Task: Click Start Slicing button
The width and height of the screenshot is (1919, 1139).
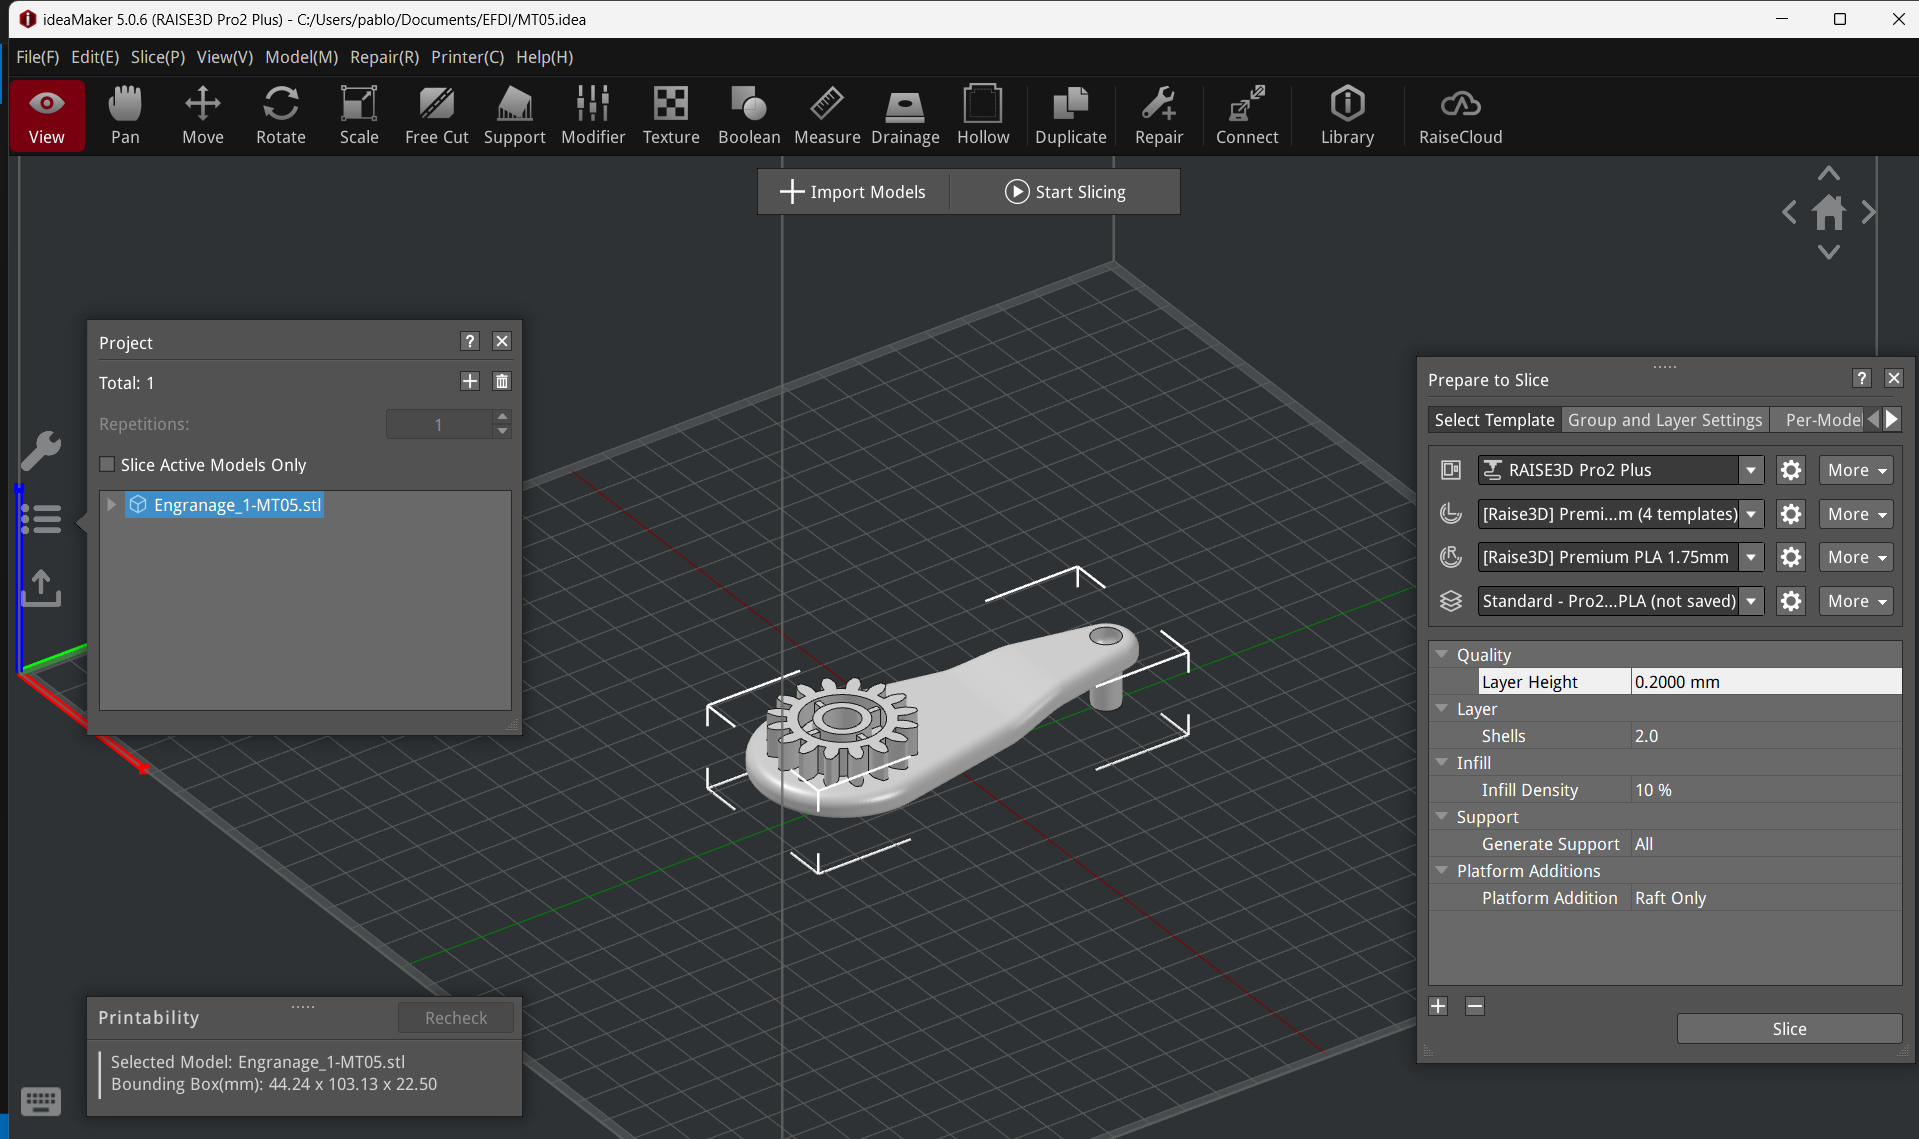Action: 1065,191
